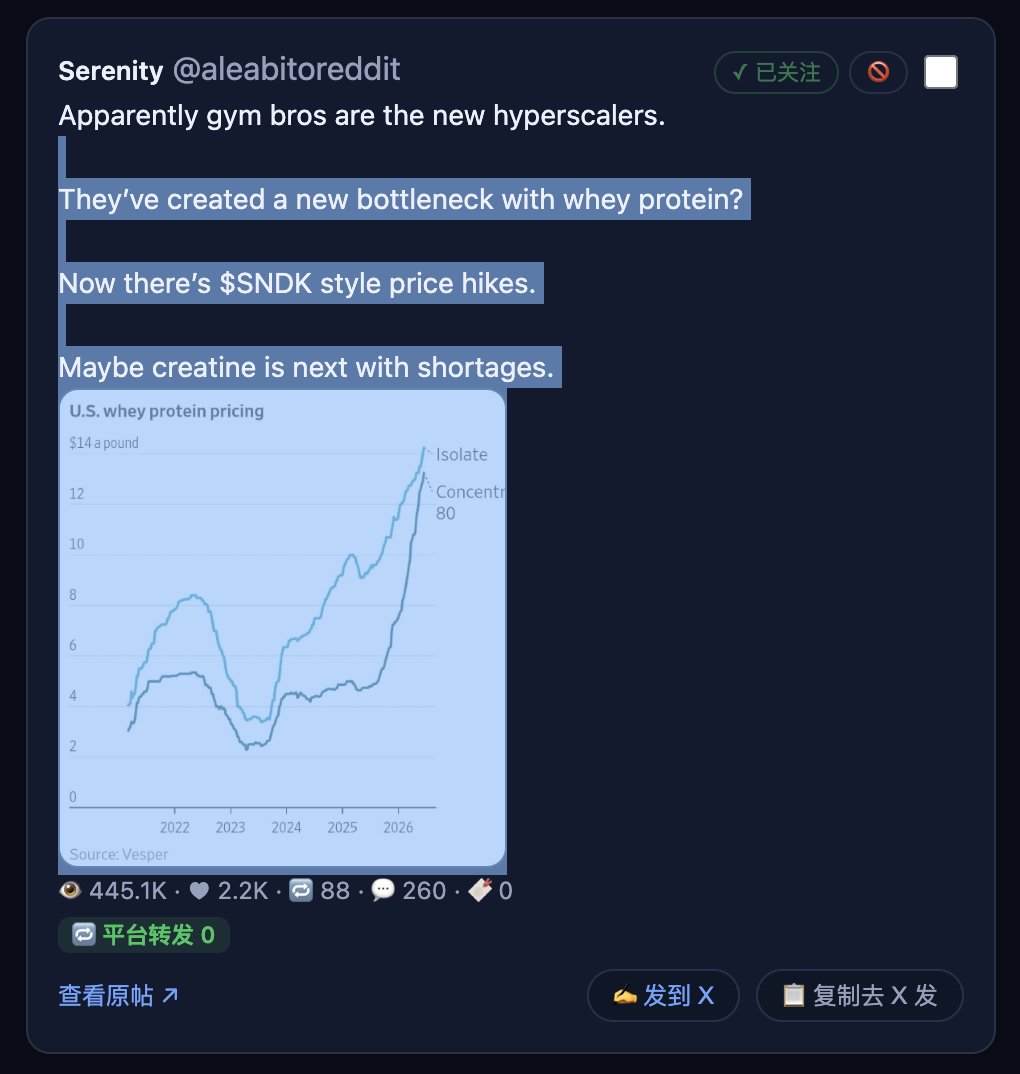The height and width of the screenshot is (1074, 1020).
Task: Click the speech bubble comments icon
Action: pos(383,890)
